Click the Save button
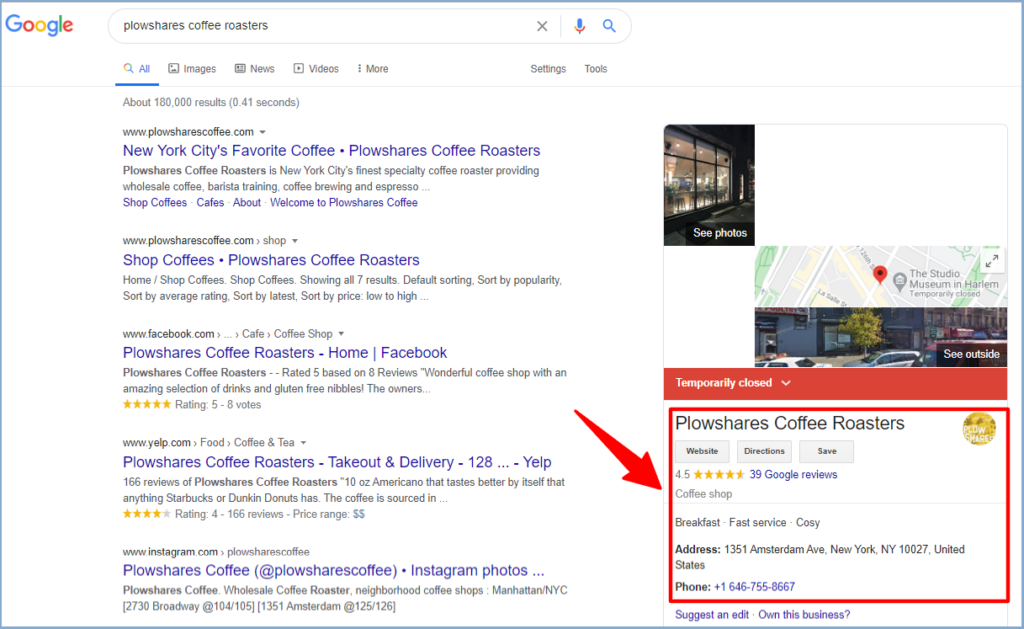Screen dimensions: 1024x629 [827, 451]
